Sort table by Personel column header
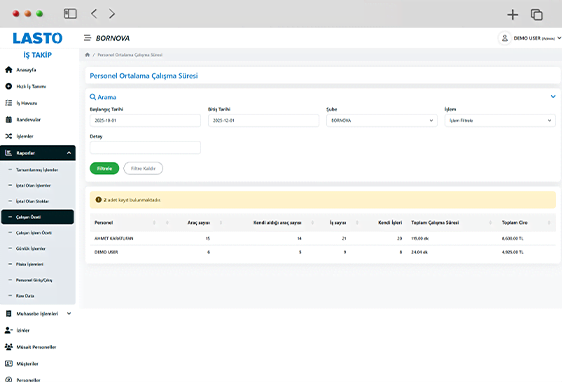Screen dimensions: 562x382 pos(104,223)
